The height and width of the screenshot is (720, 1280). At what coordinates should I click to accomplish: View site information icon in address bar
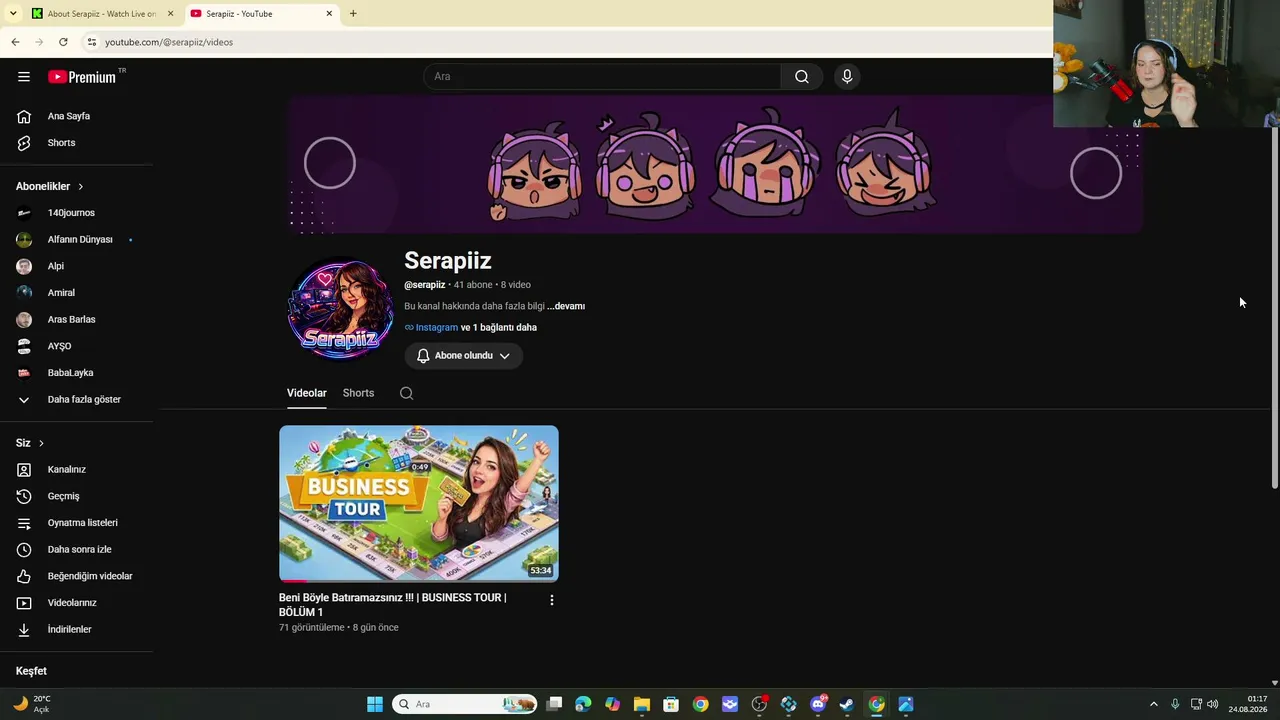click(91, 42)
